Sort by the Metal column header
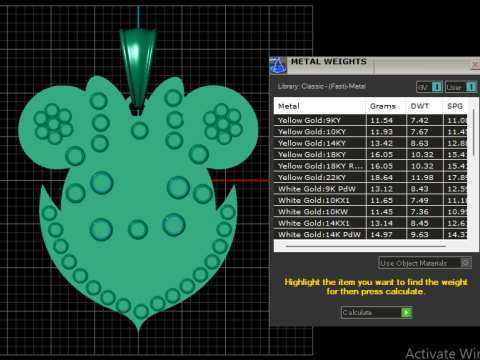 [319, 106]
